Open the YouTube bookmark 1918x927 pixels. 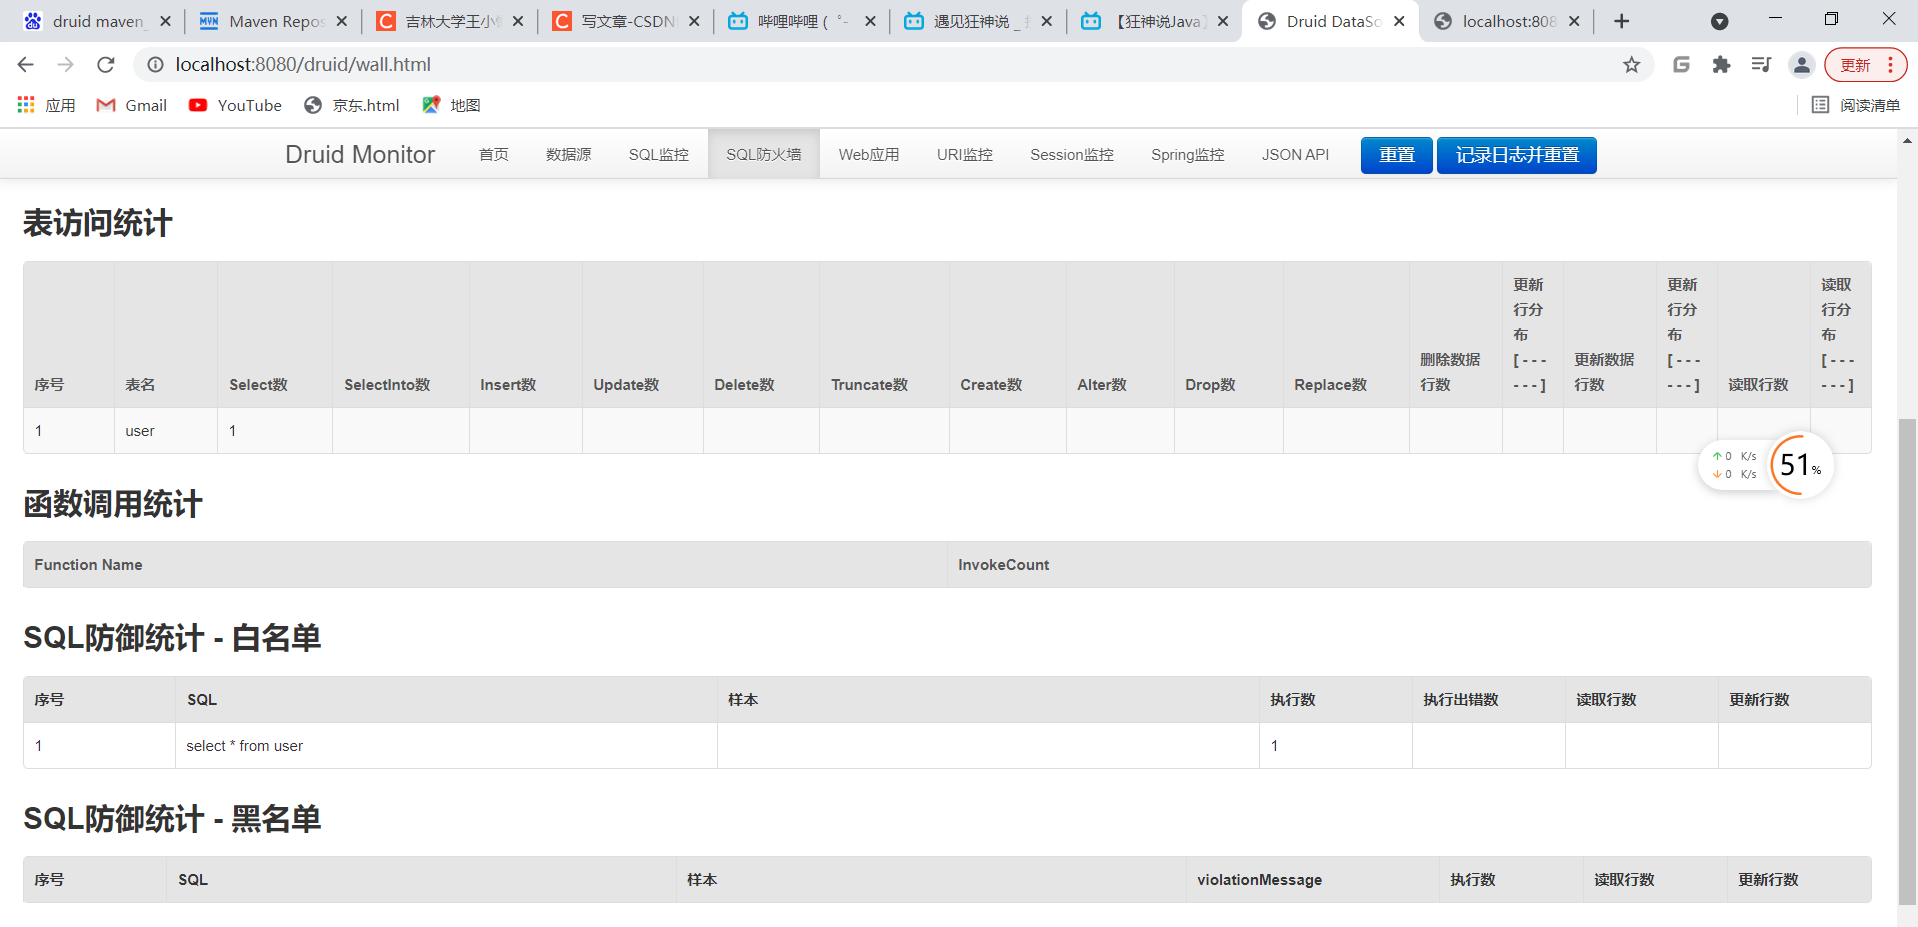(236, 105)
